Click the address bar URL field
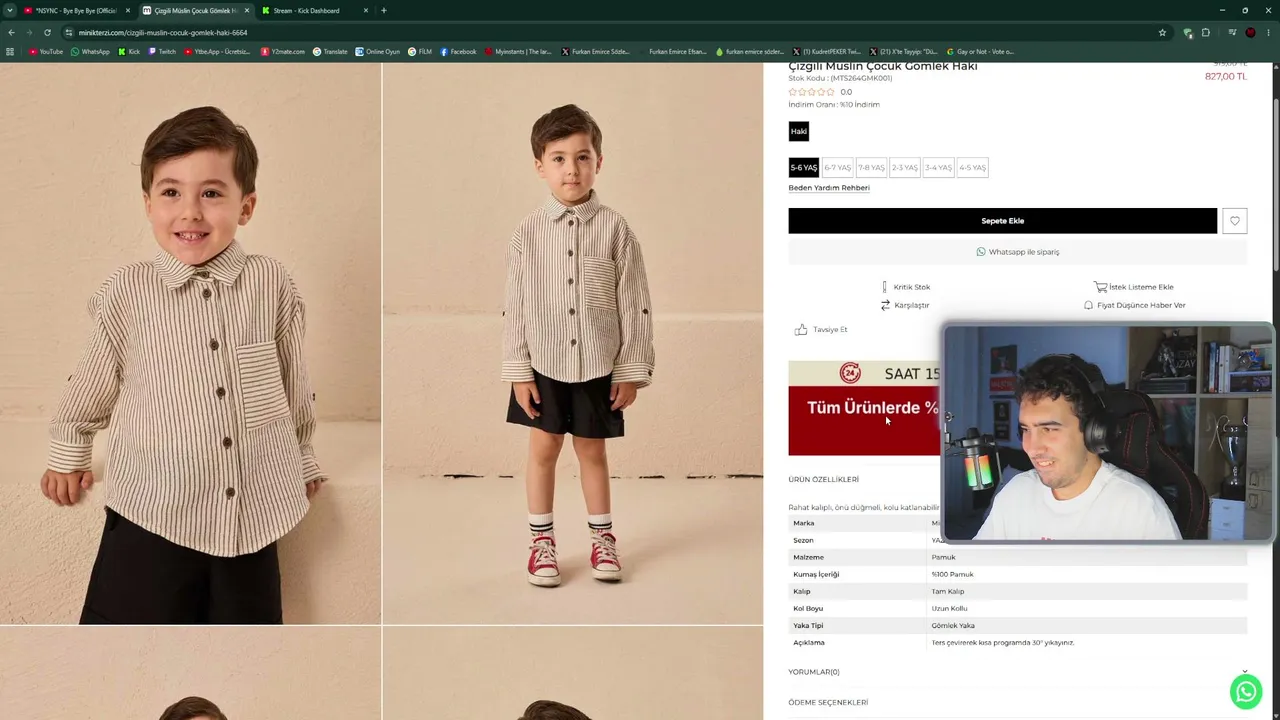This screenshot has height=720, width=1280. [610, 32]
